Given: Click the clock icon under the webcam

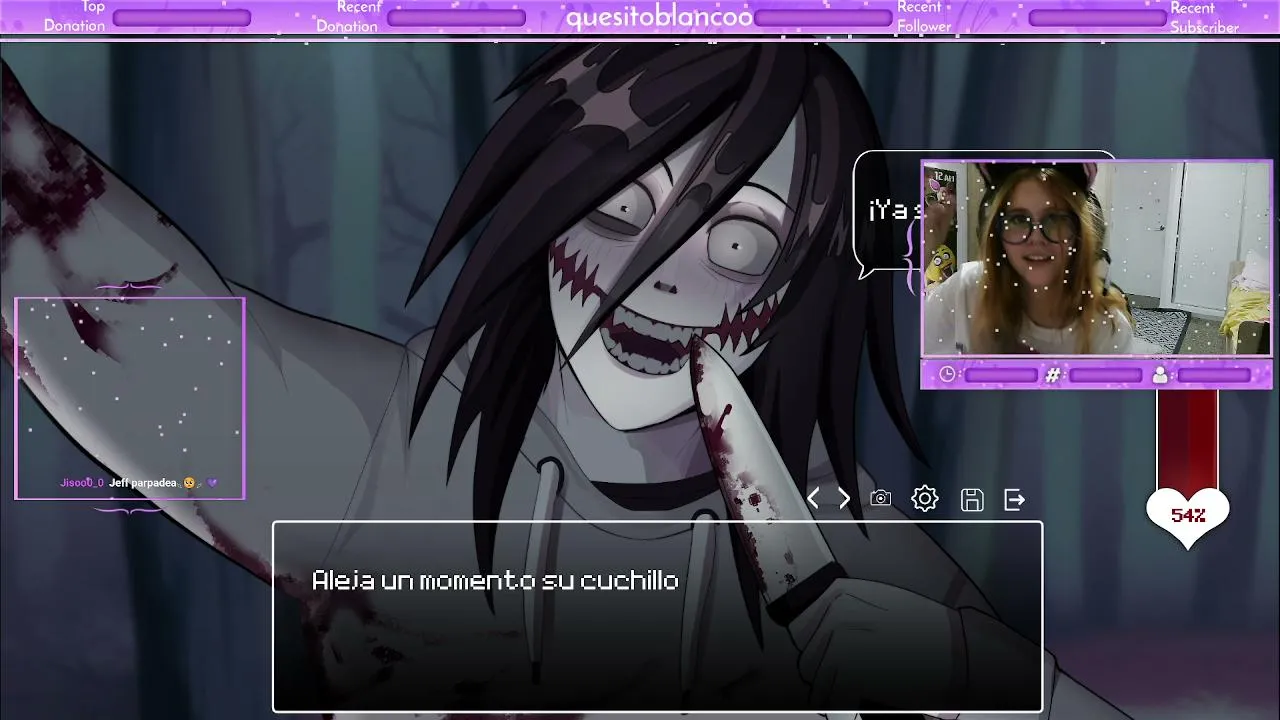Looking at the screenshot, I should 948,375.
